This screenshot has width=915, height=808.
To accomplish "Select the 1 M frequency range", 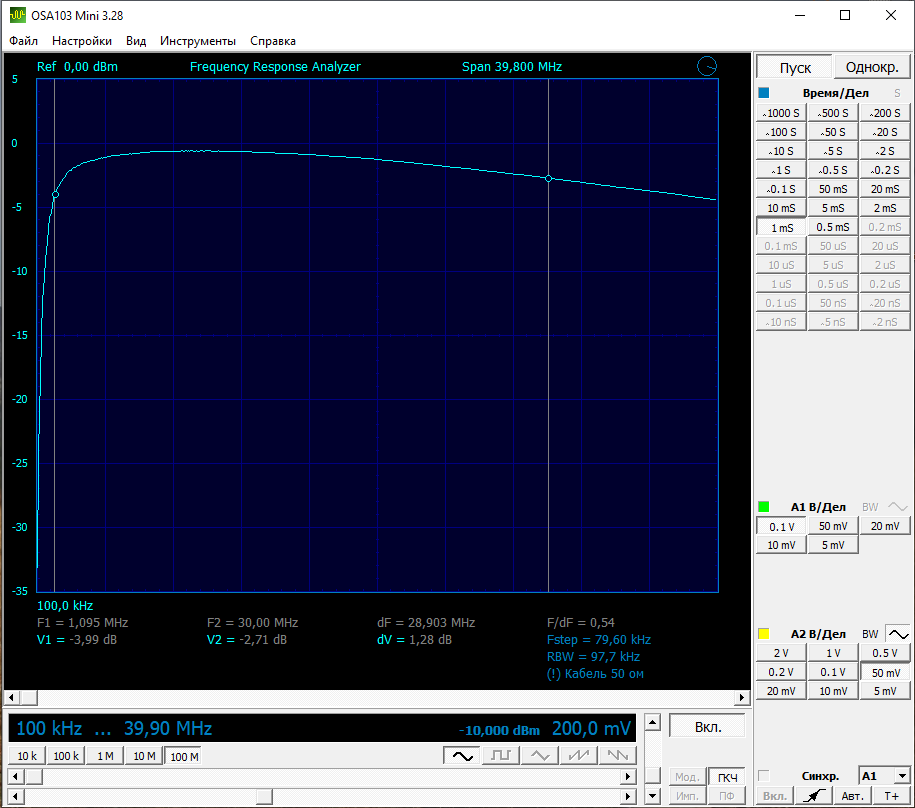I will click(105, 756).
